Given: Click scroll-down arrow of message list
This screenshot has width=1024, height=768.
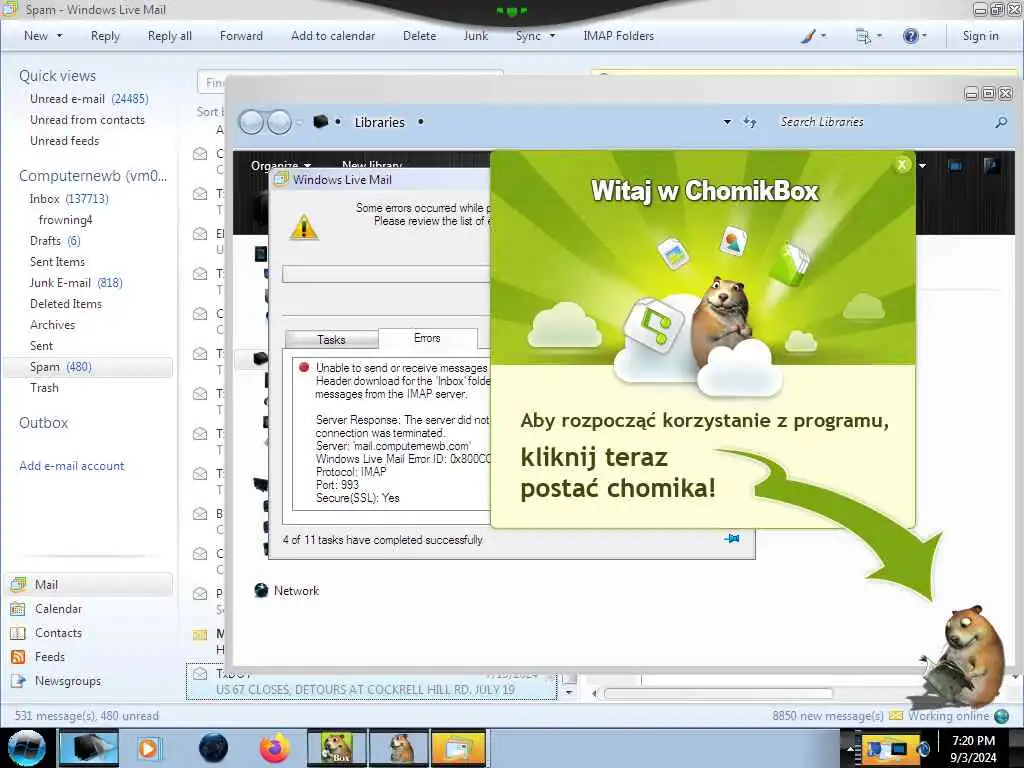Looking at the screenshot, I should (569, 692).
